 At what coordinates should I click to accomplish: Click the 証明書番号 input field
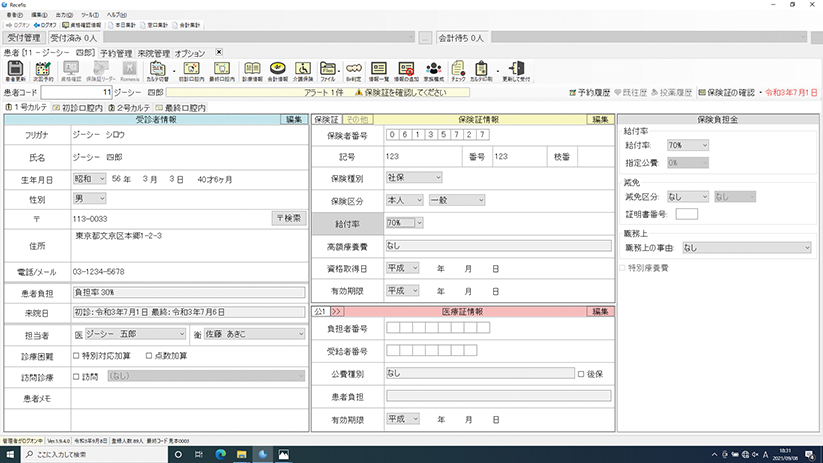(686, 212)
